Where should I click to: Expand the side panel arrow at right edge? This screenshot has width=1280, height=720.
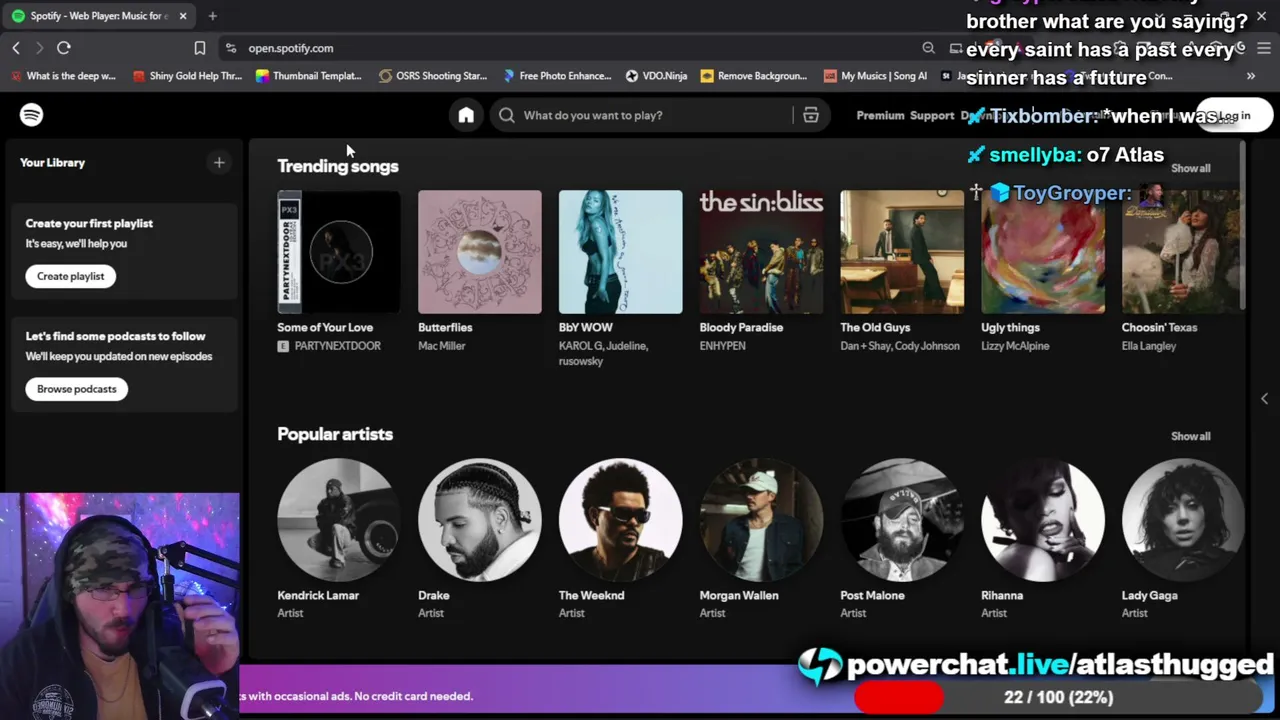click(1264, 398)
